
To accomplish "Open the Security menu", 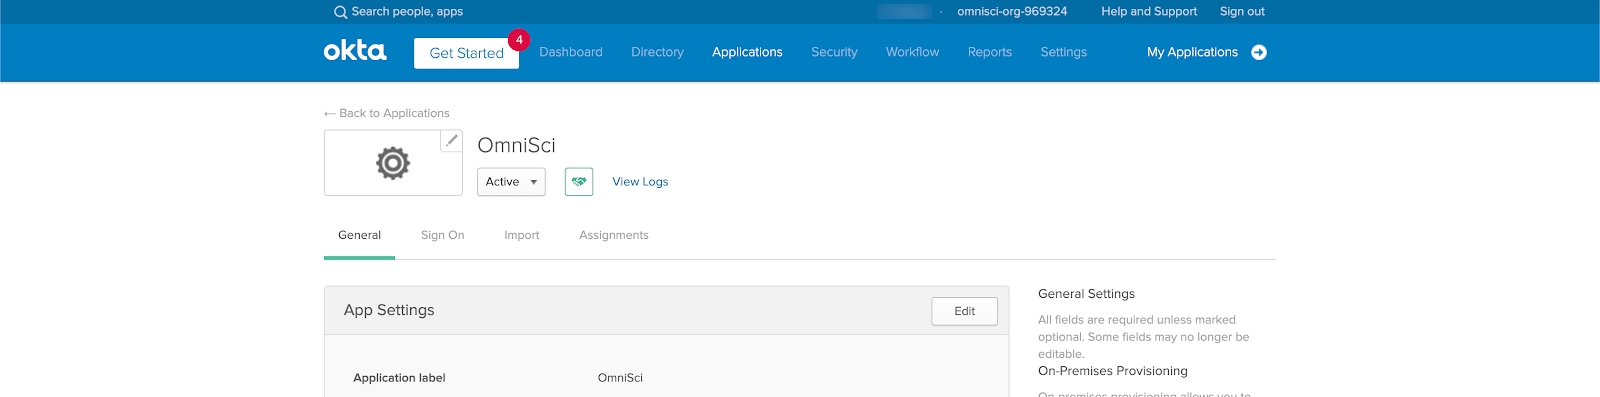I will click(834, 52).
